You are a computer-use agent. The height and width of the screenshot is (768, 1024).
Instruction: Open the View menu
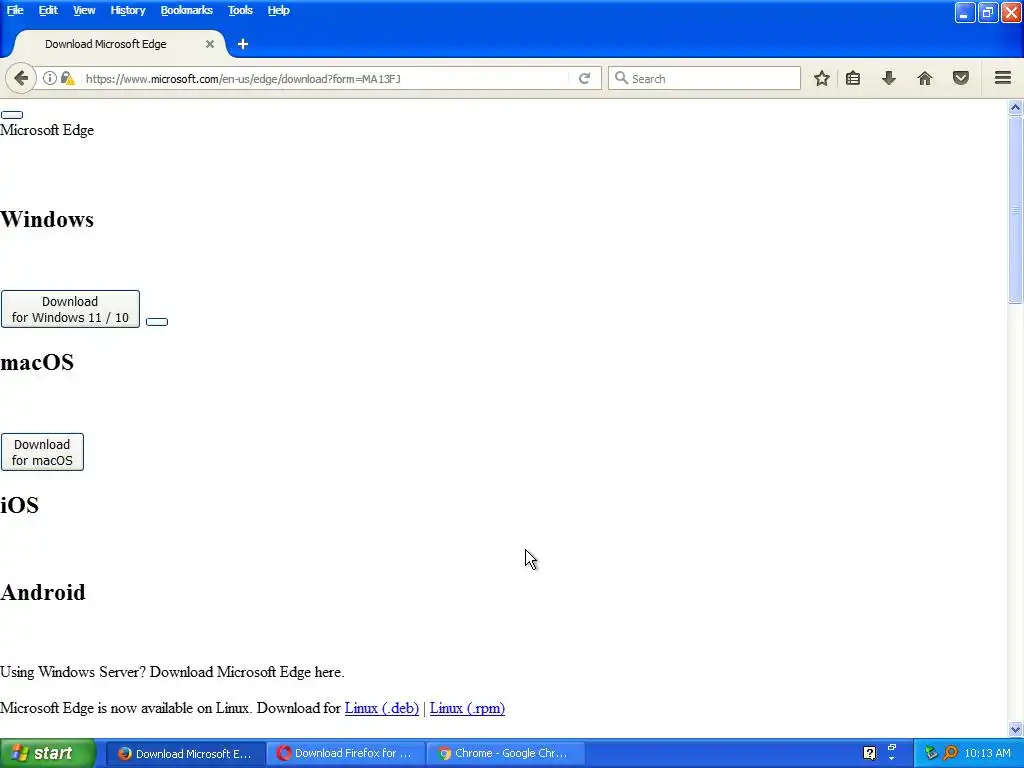pyautogui.click(x=84, y=10)
